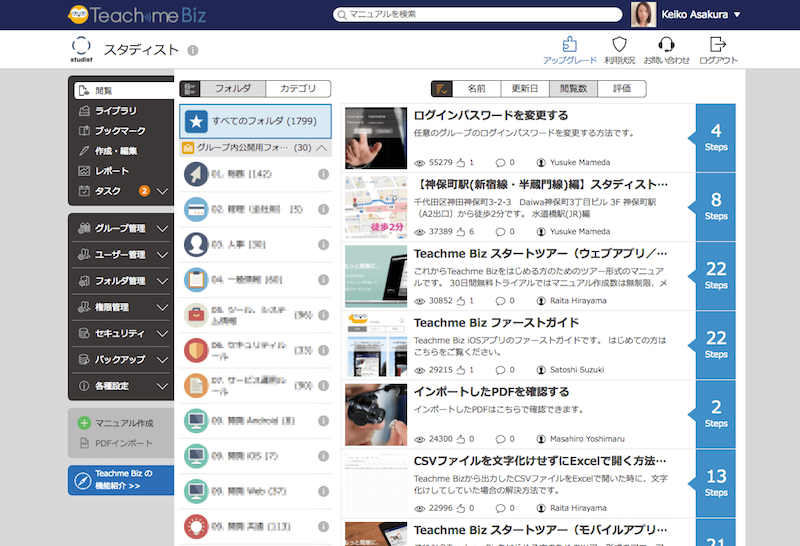Open folder 04 with the clipboard icon
This screenshot has width=800, height=546.
(196, 280)
